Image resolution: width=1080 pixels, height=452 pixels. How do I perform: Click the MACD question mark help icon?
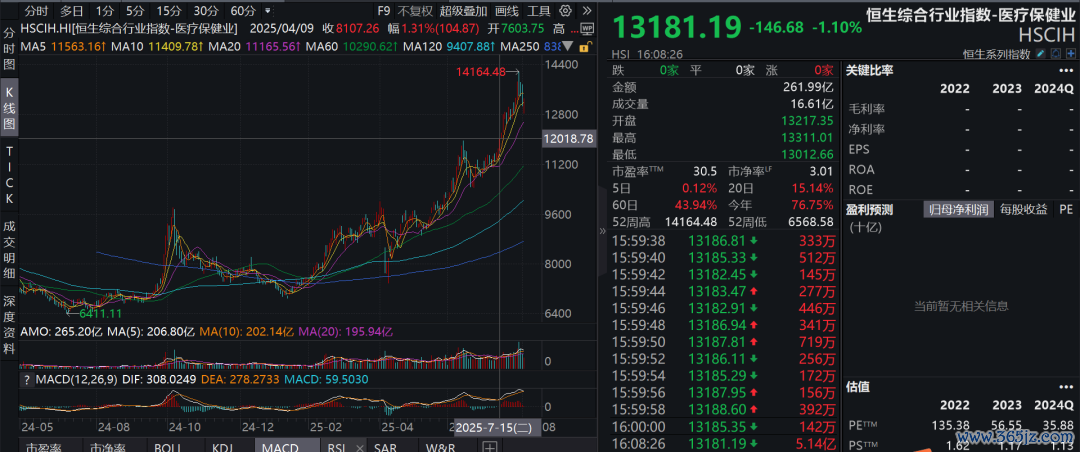pyautogui.click(x=27, y=379)
